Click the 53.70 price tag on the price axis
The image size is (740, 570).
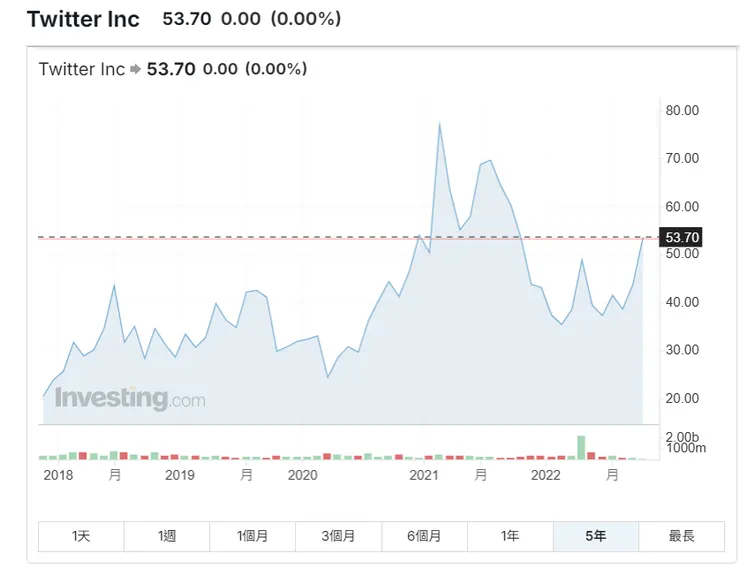(681, 238)
